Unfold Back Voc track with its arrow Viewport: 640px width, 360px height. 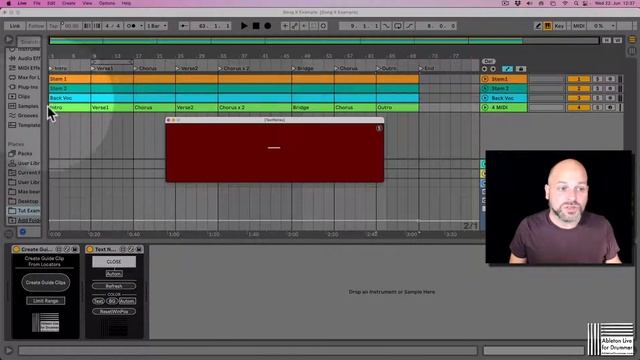click(x=485, y=98)
